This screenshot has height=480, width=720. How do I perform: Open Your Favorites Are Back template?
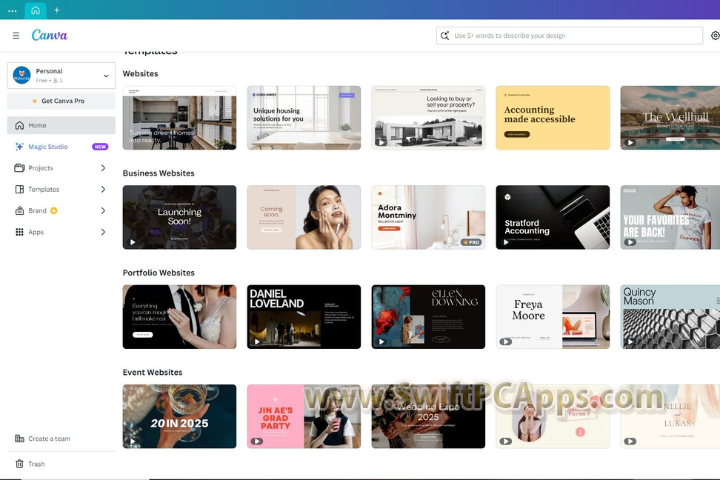tap(670, 217)
